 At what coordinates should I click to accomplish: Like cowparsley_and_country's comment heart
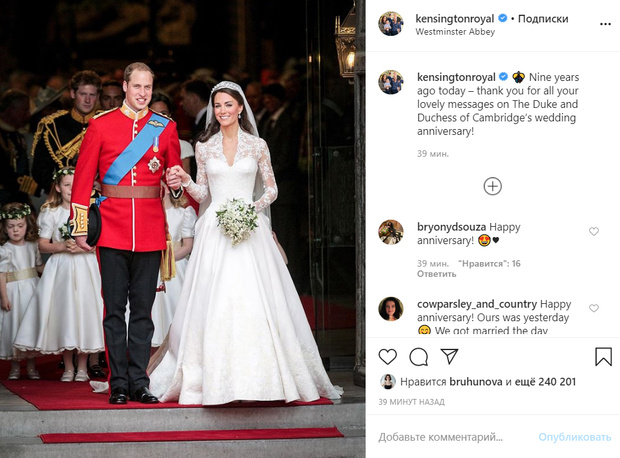tap(594, 308)
